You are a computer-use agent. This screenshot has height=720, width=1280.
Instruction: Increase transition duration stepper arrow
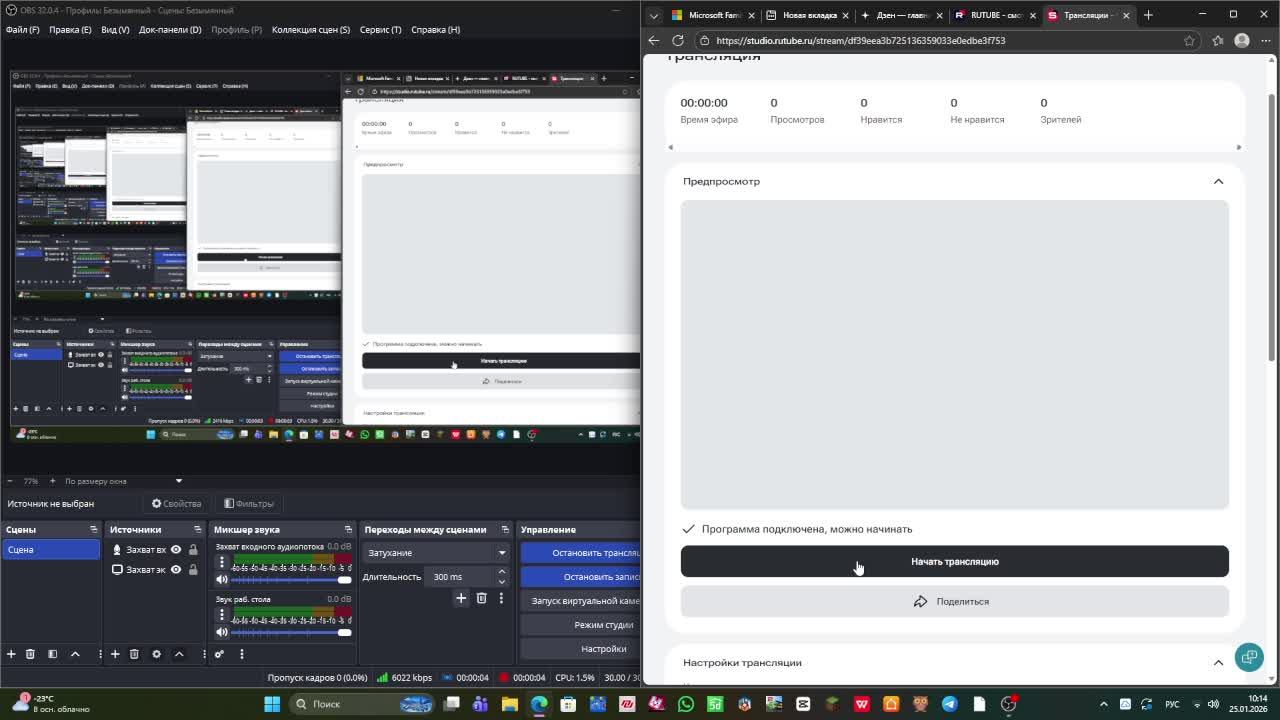coord(501,572)
